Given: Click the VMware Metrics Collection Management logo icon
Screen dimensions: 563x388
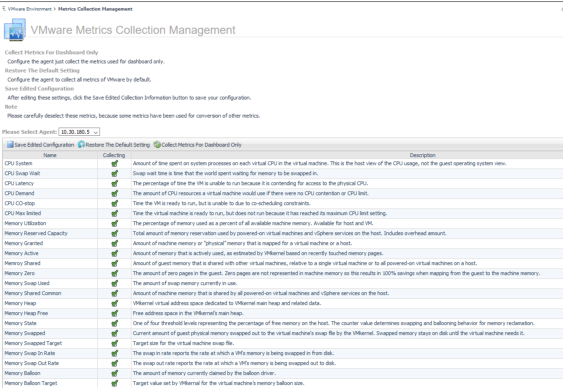Looking at the screenshot, I should pyautogui.click(x=15, y=30).
